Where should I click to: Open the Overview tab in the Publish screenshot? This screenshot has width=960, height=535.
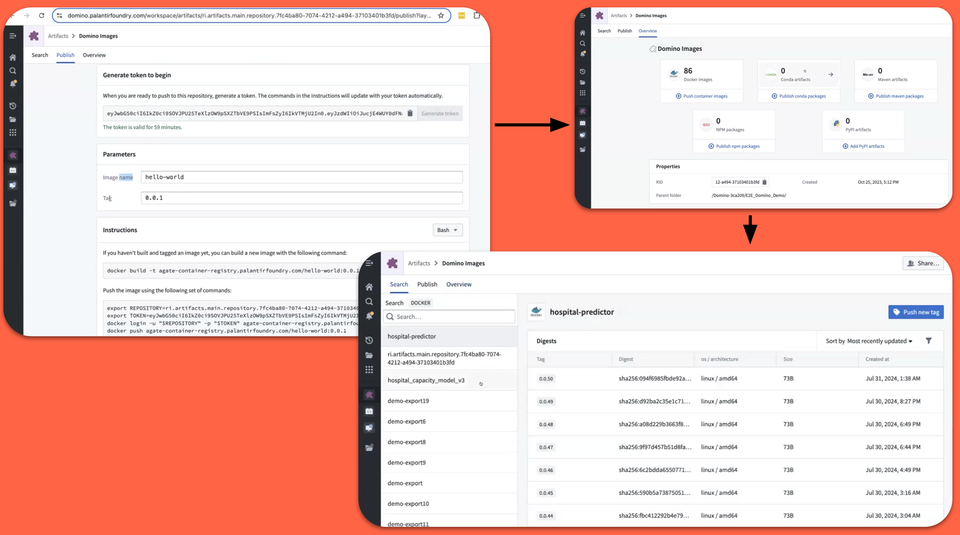(94, 55)
